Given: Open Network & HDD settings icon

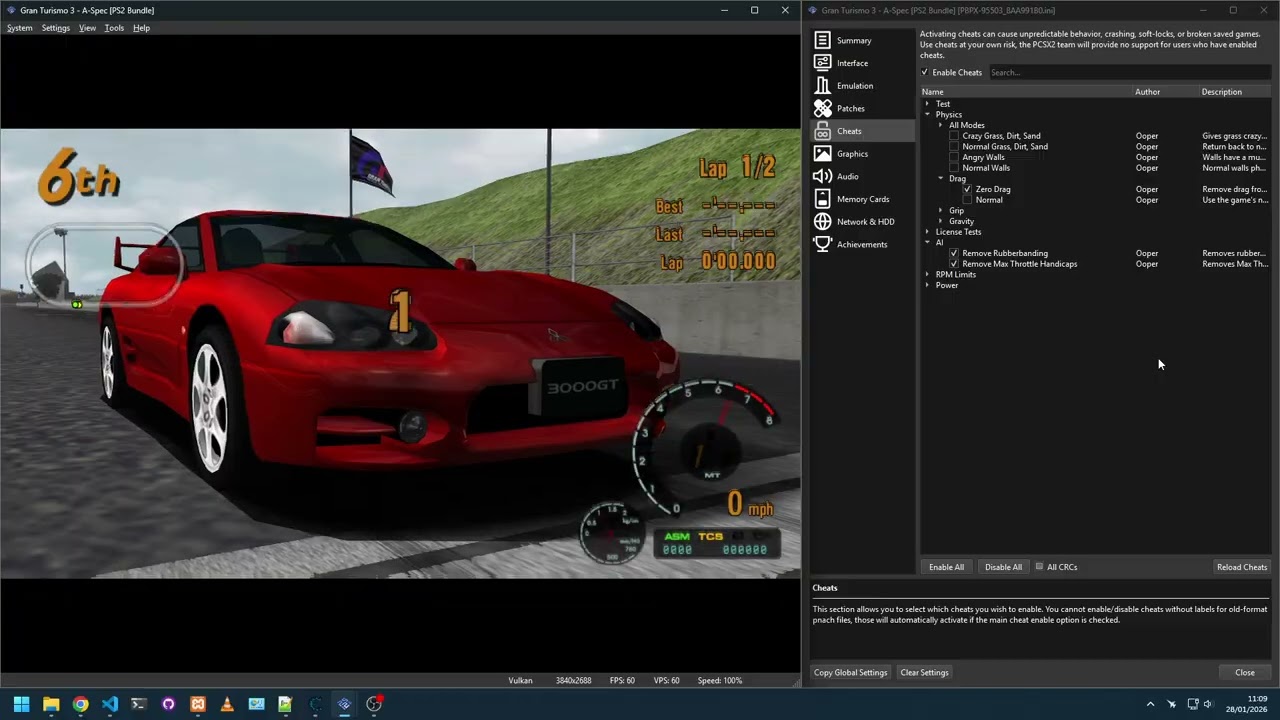Looking at the screenshot, I should [822, 222].
